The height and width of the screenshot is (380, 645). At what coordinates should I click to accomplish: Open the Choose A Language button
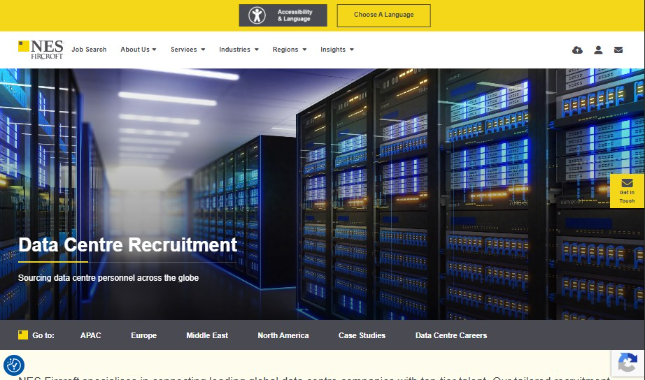point(384,16)
